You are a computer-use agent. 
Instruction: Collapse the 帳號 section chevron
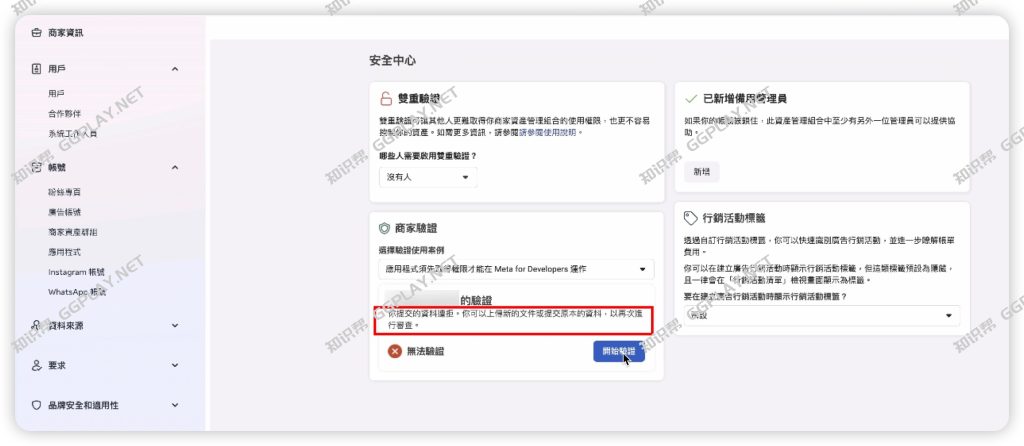click(174, 167)
